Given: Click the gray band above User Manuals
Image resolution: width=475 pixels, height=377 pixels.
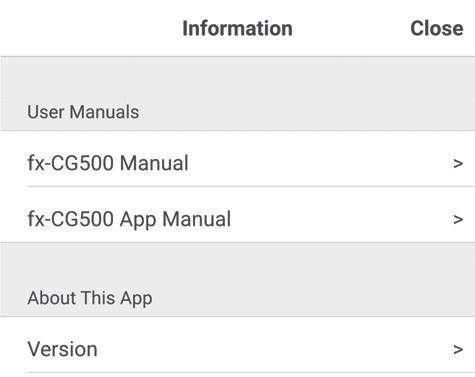Looking at the screenshot, I should [237, 78].
